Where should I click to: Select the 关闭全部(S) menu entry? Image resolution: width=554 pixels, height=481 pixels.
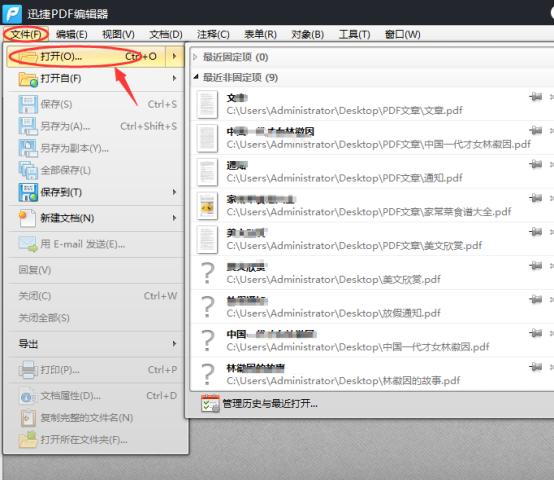click(96, 318)
